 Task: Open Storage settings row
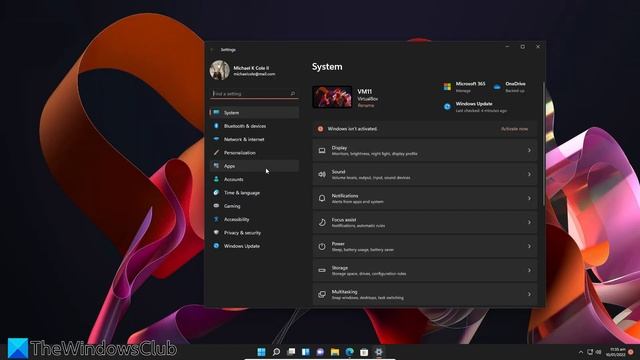click(x=425, y=270)
